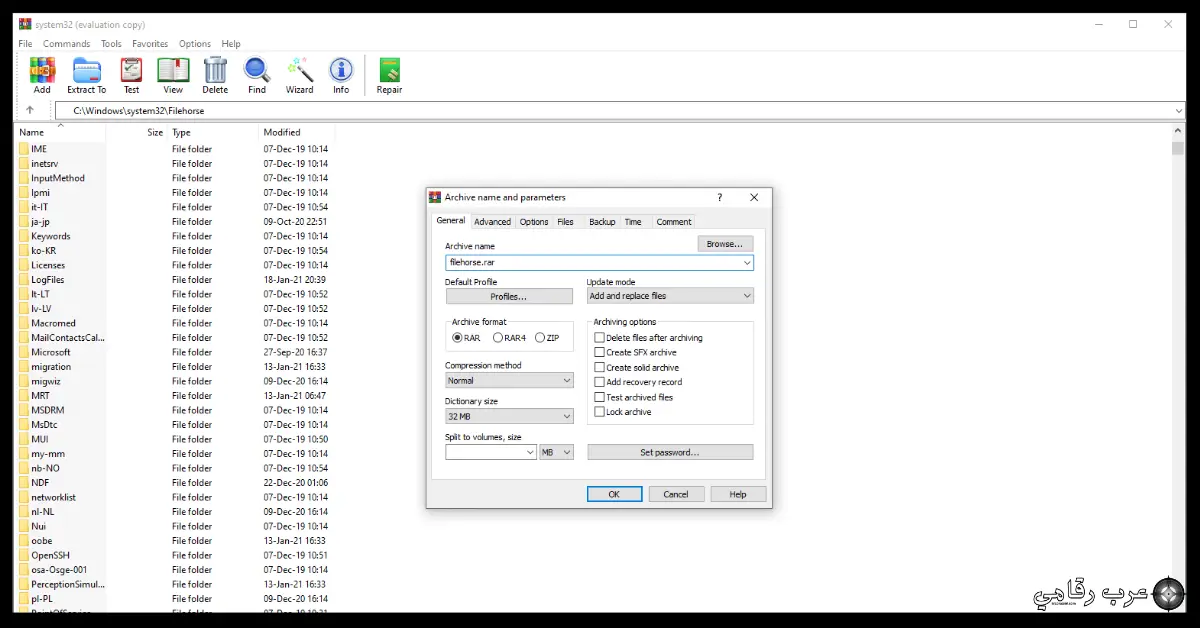1200x628 pixels.
Task: Open the Compression method dropdown
Action: pos(509,380)
